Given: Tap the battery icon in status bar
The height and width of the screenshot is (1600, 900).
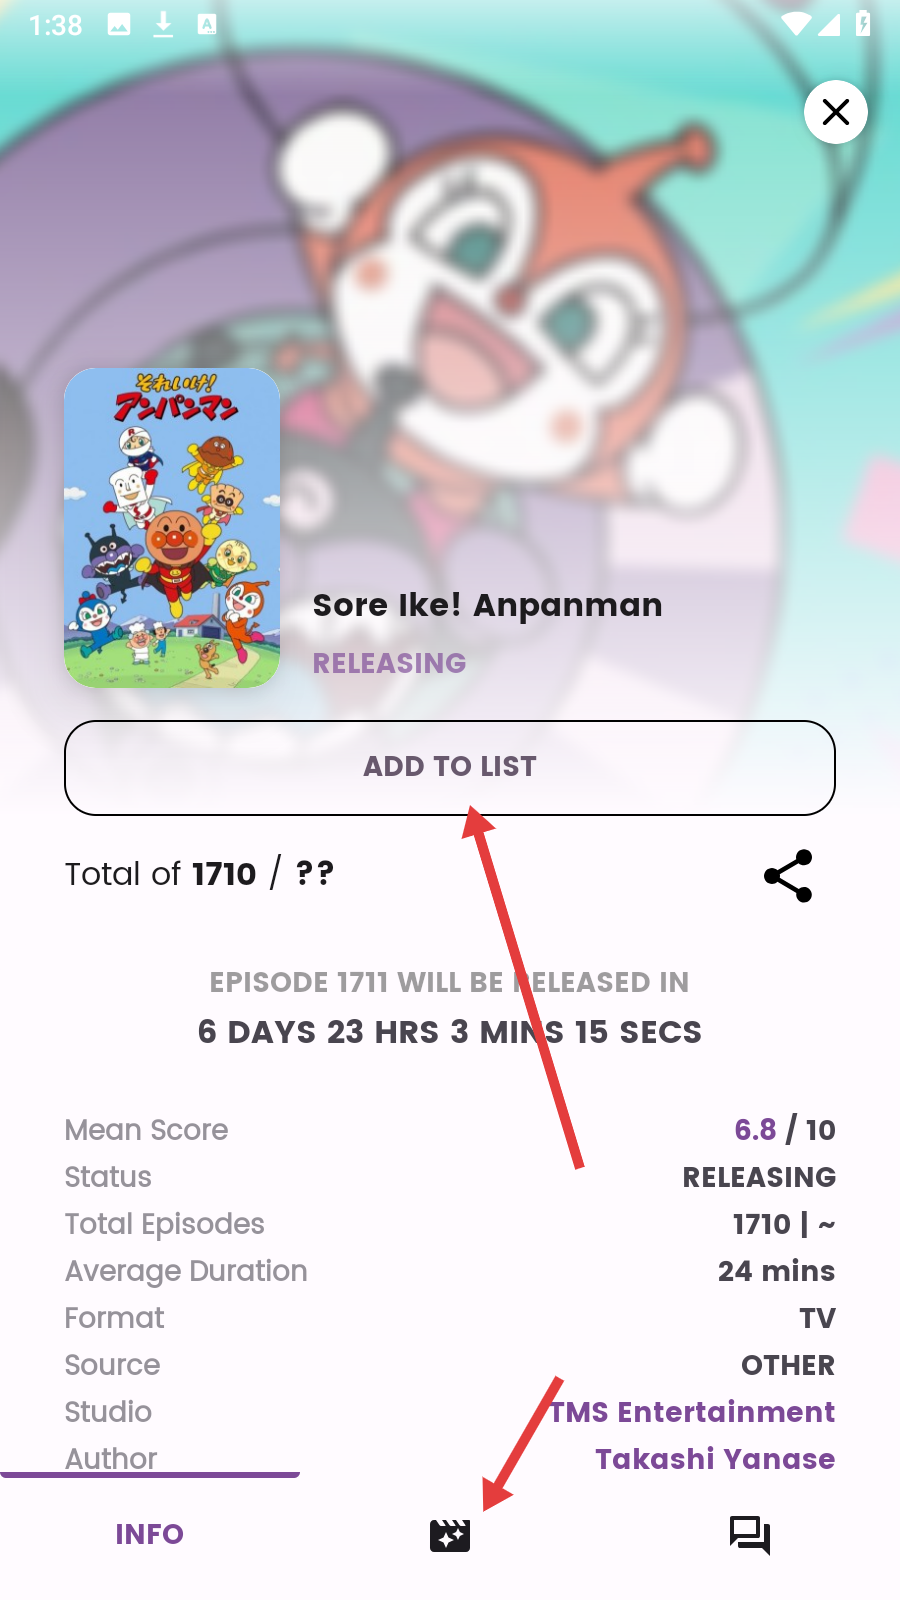Looking at the screenshot, I should (863, 24).
